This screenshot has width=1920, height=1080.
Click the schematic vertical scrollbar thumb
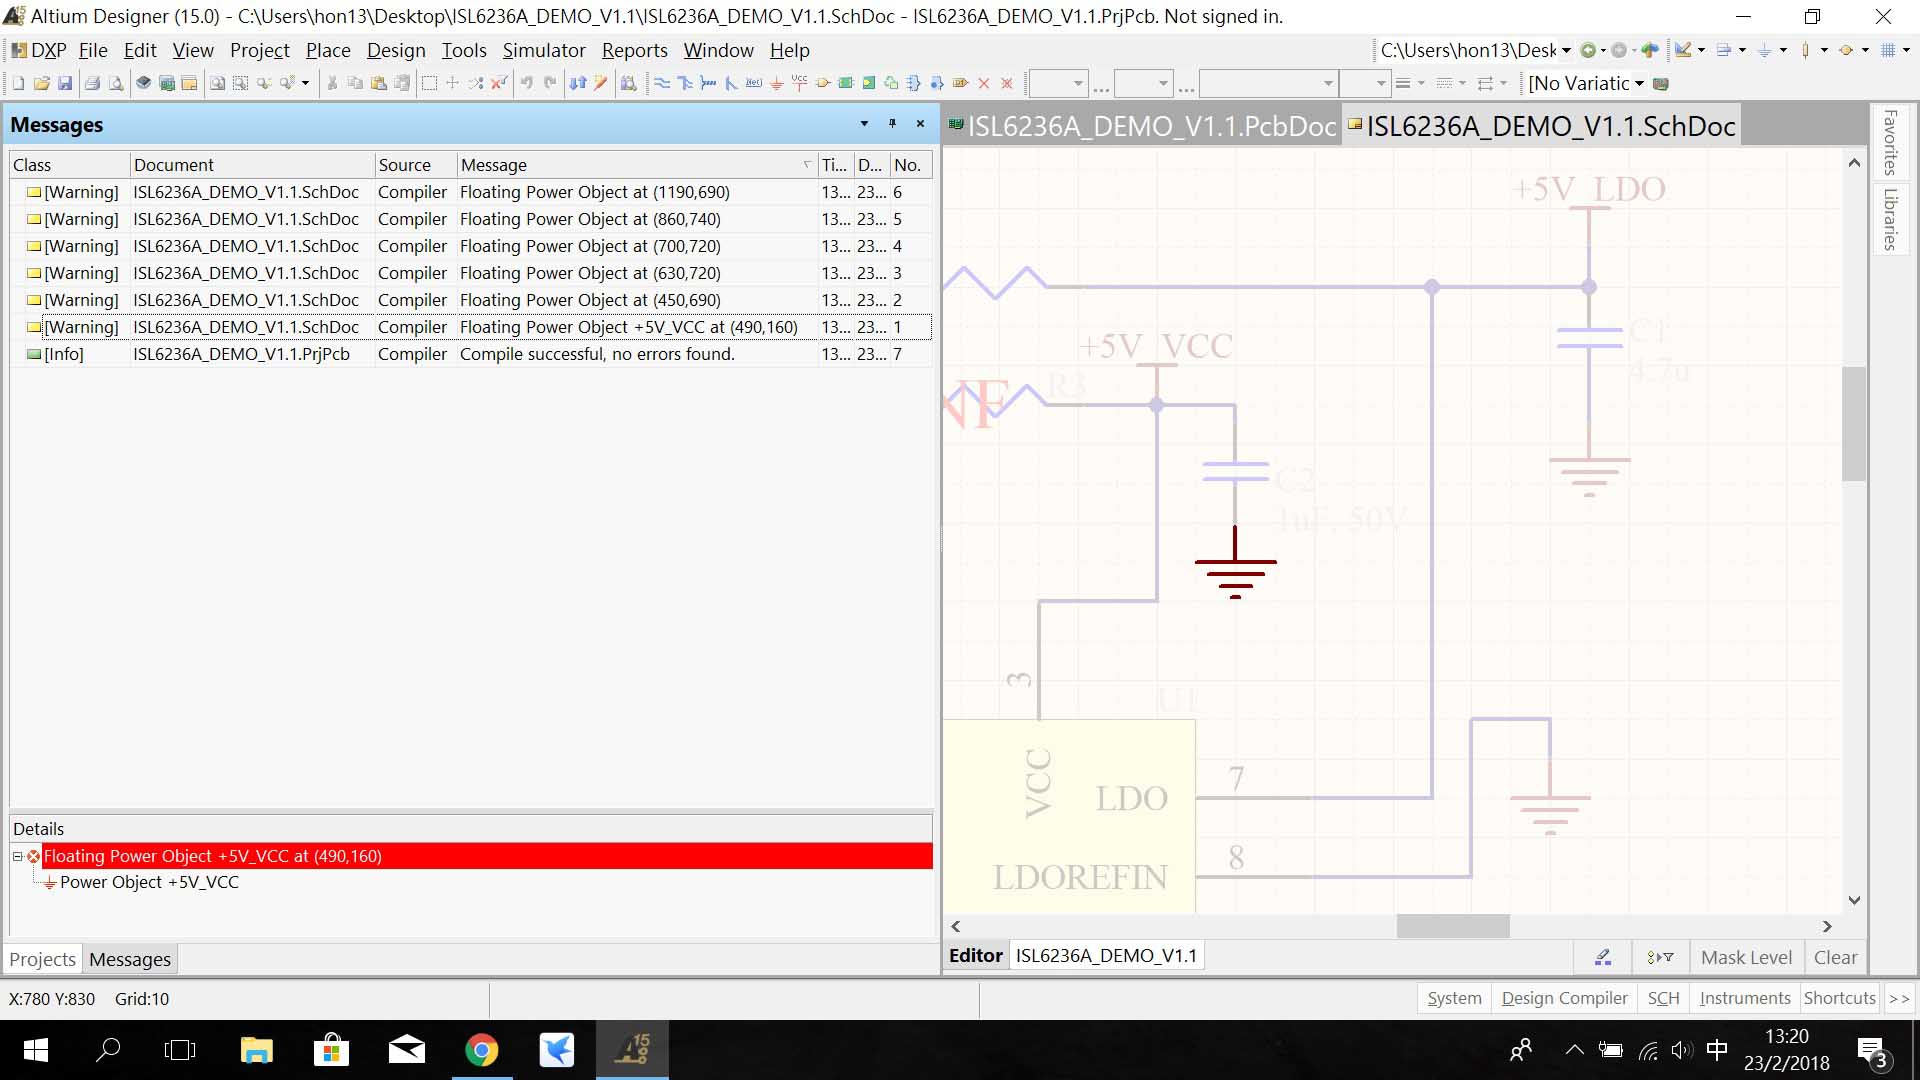pyautogui.click(x=1853, y=425)
